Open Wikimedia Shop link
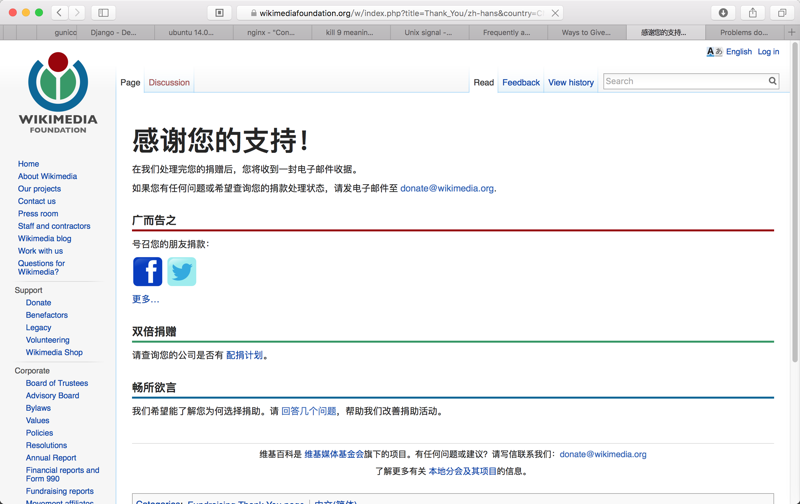Screen dimensions: 800x504 (54, 352)
